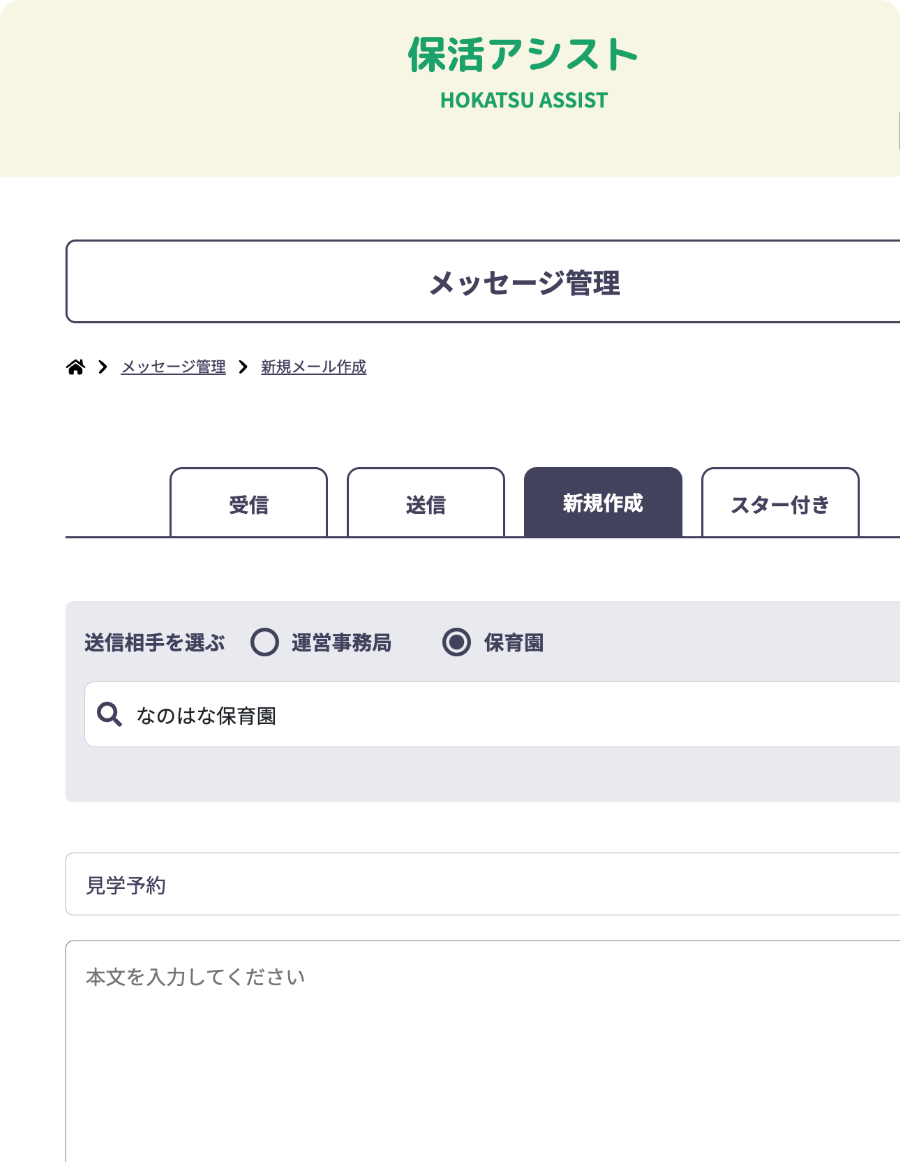The width and height of the screenshot is (900, 1162).
Task: Open the 受信 inbox tab
Action: [x=248, y=504]
